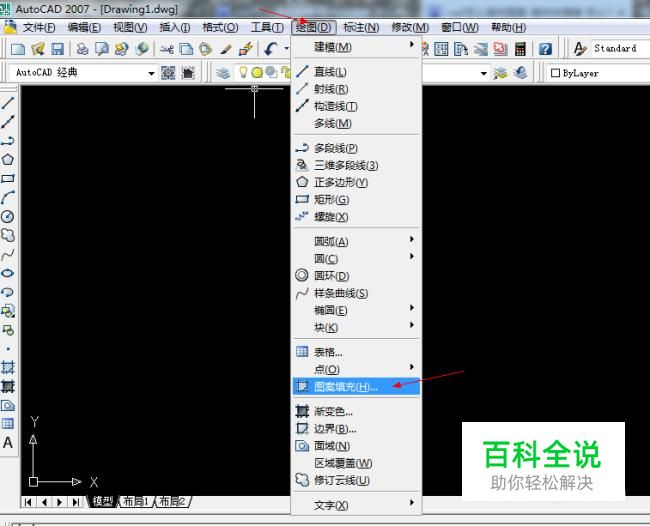The height and width of the screenshot is (526, 650).
Task: Open the QuickCalc calculator icon
Action: (521, 49)
